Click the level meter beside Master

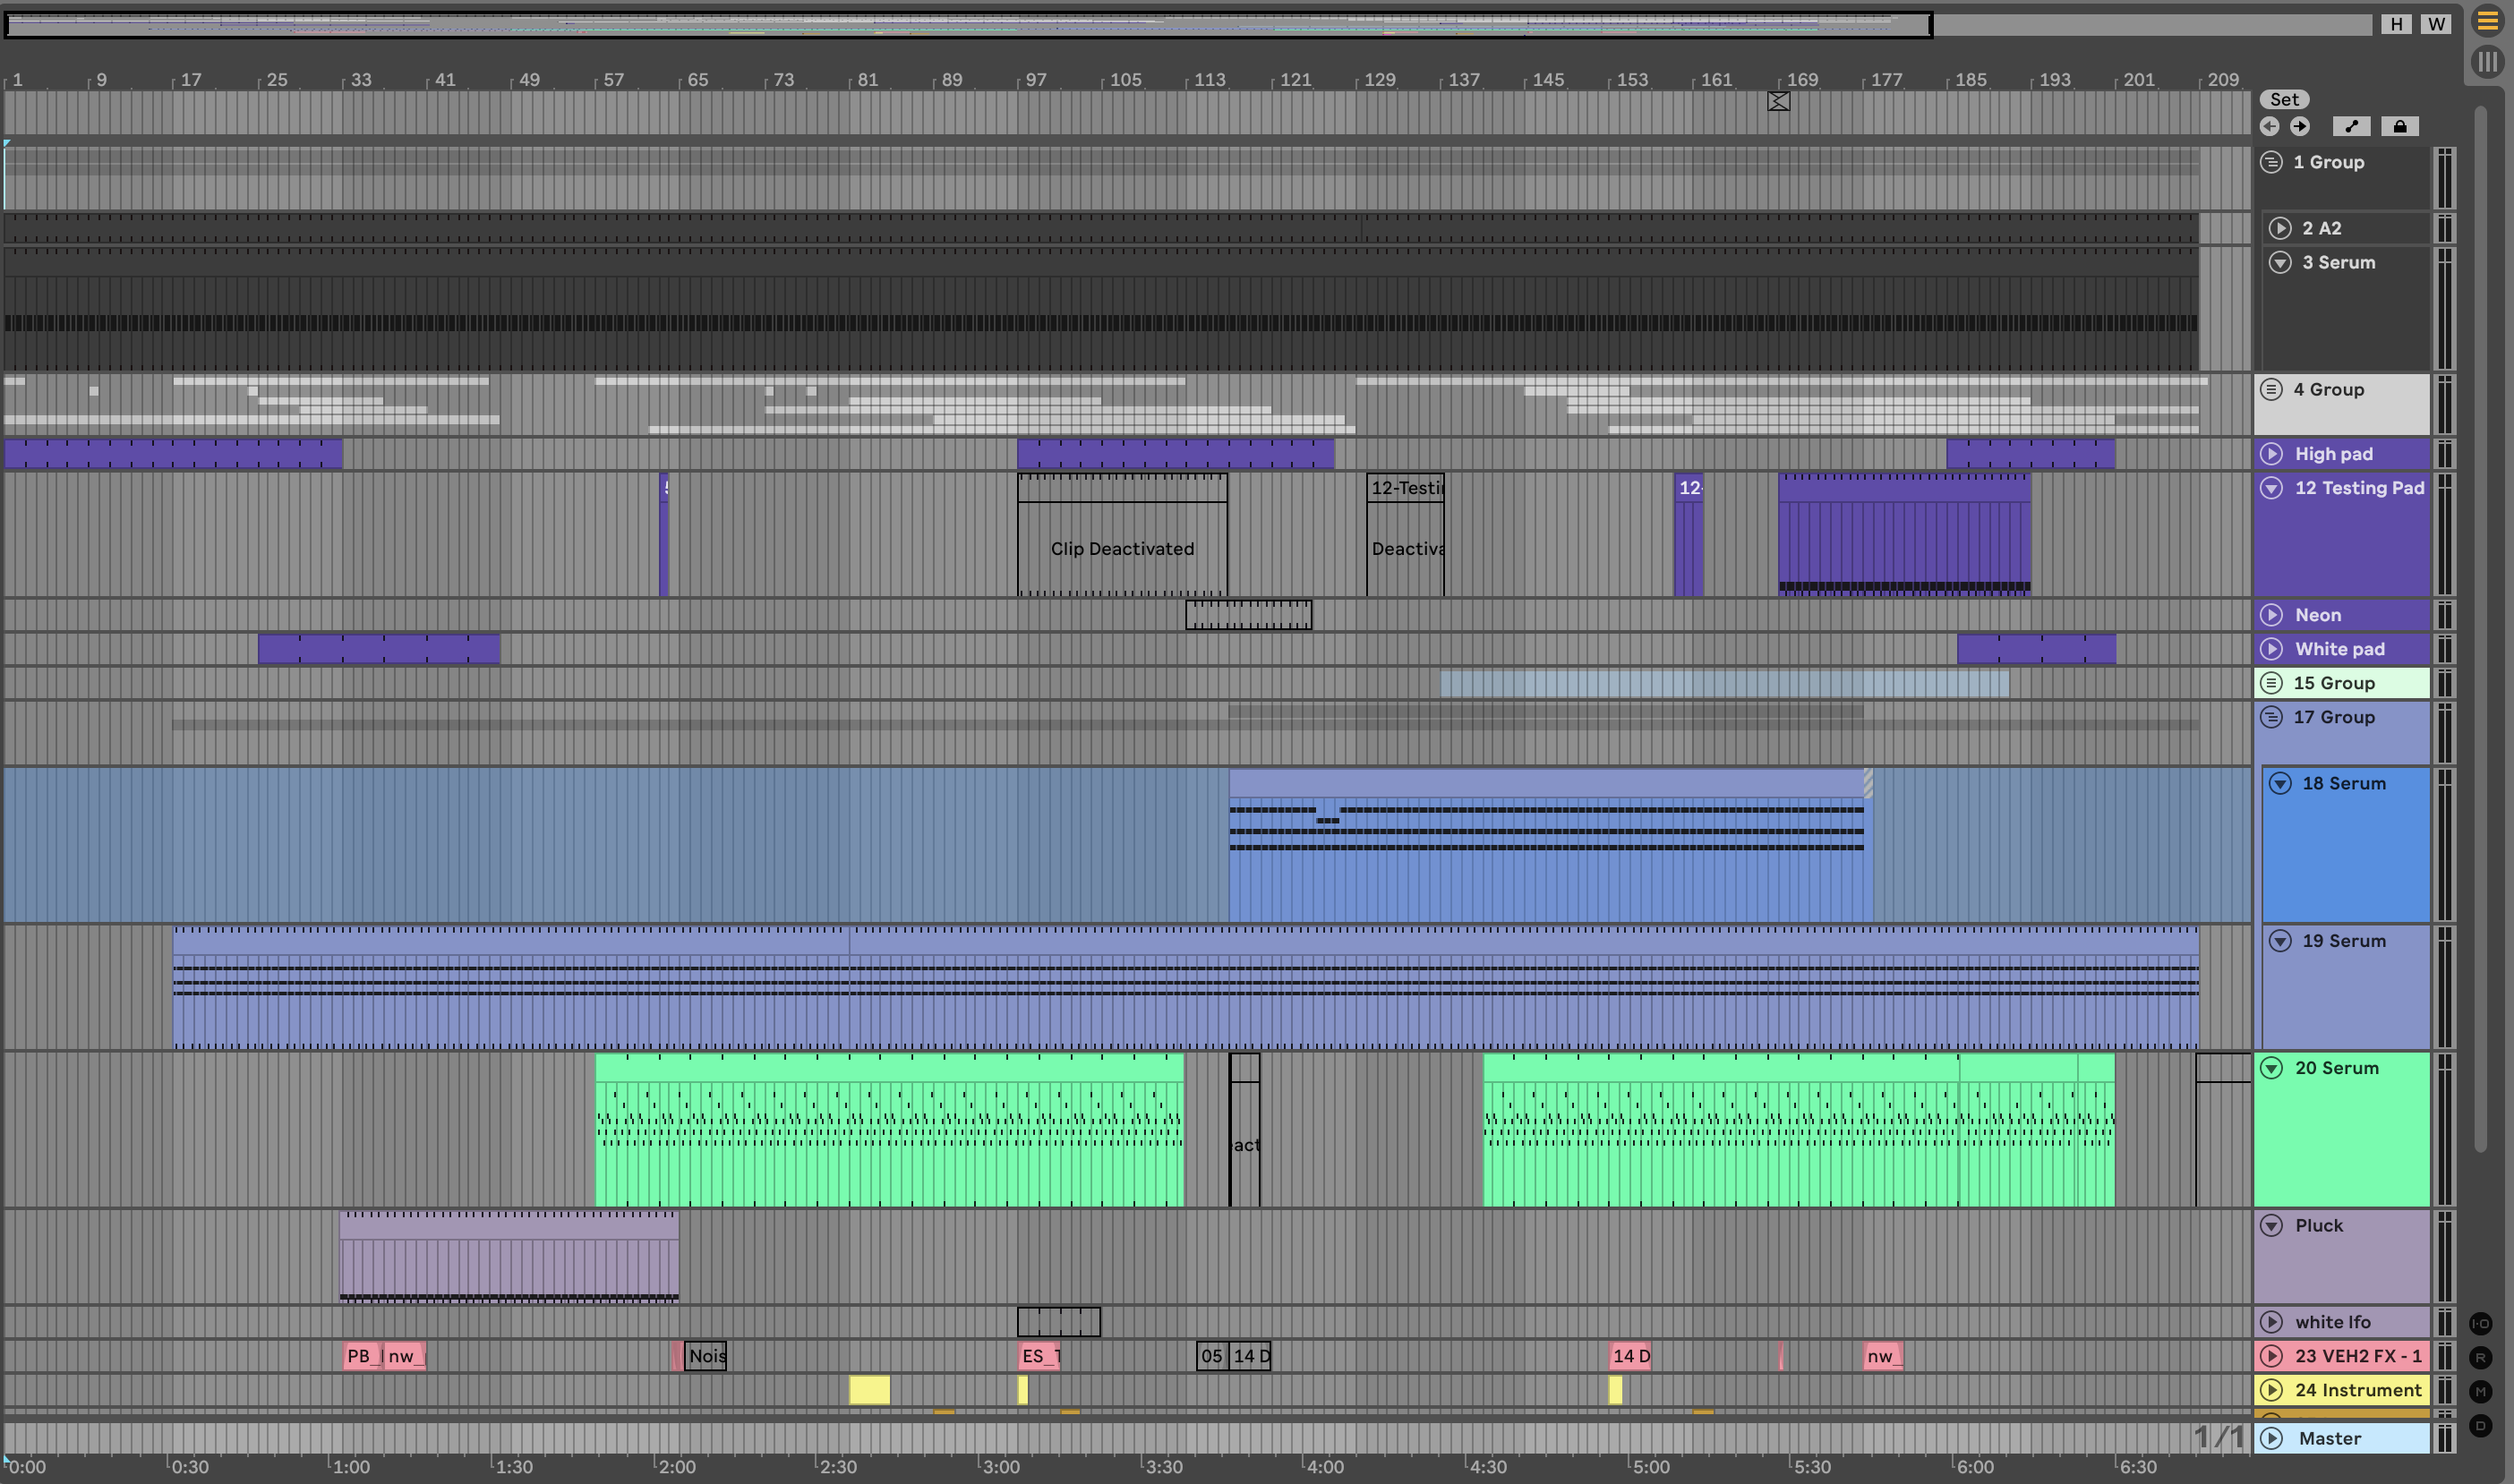tap(2444, 1438)
